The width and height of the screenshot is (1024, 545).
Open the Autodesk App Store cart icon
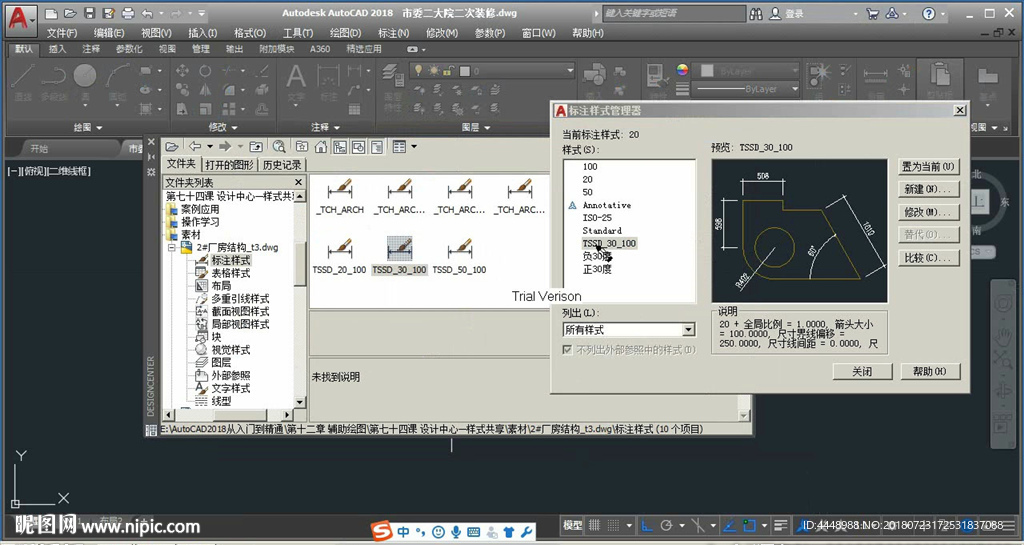tap(872, 13)
